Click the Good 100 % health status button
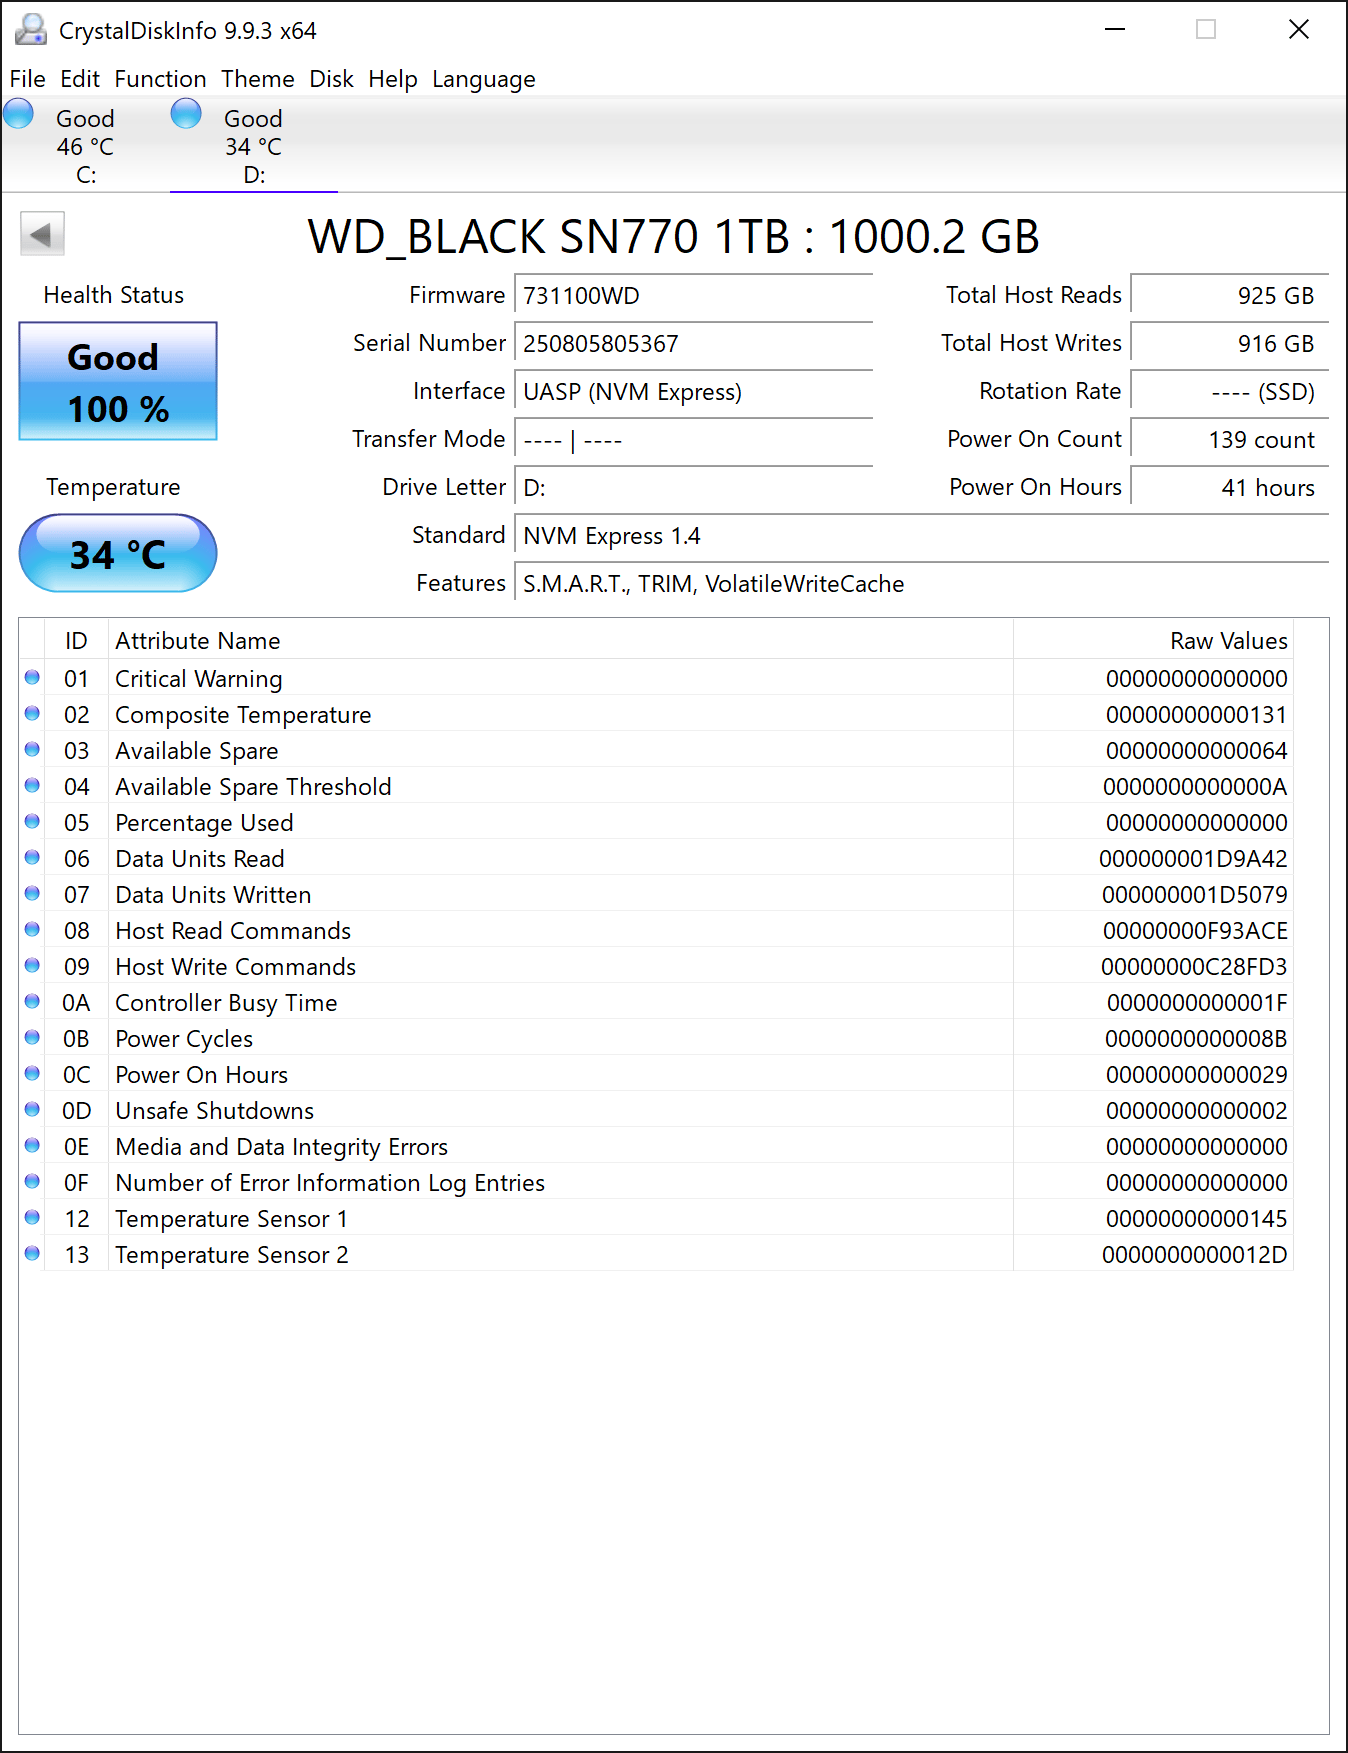1348x1753 pixels. pos(118,381)
